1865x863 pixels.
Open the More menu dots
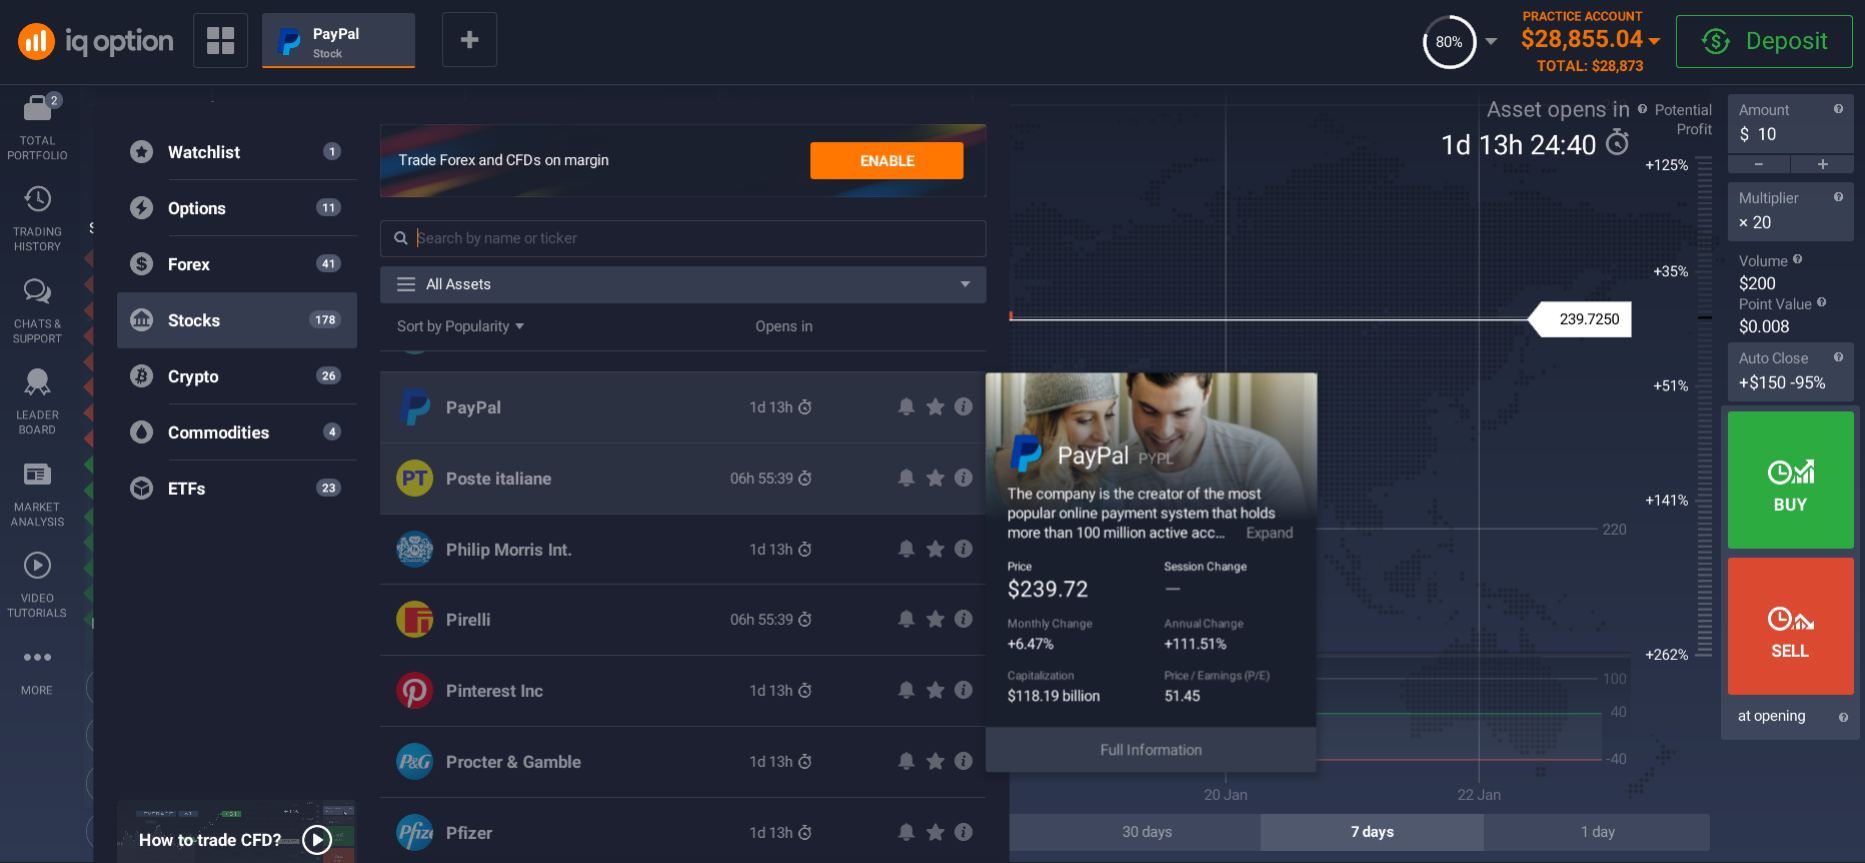37,657
